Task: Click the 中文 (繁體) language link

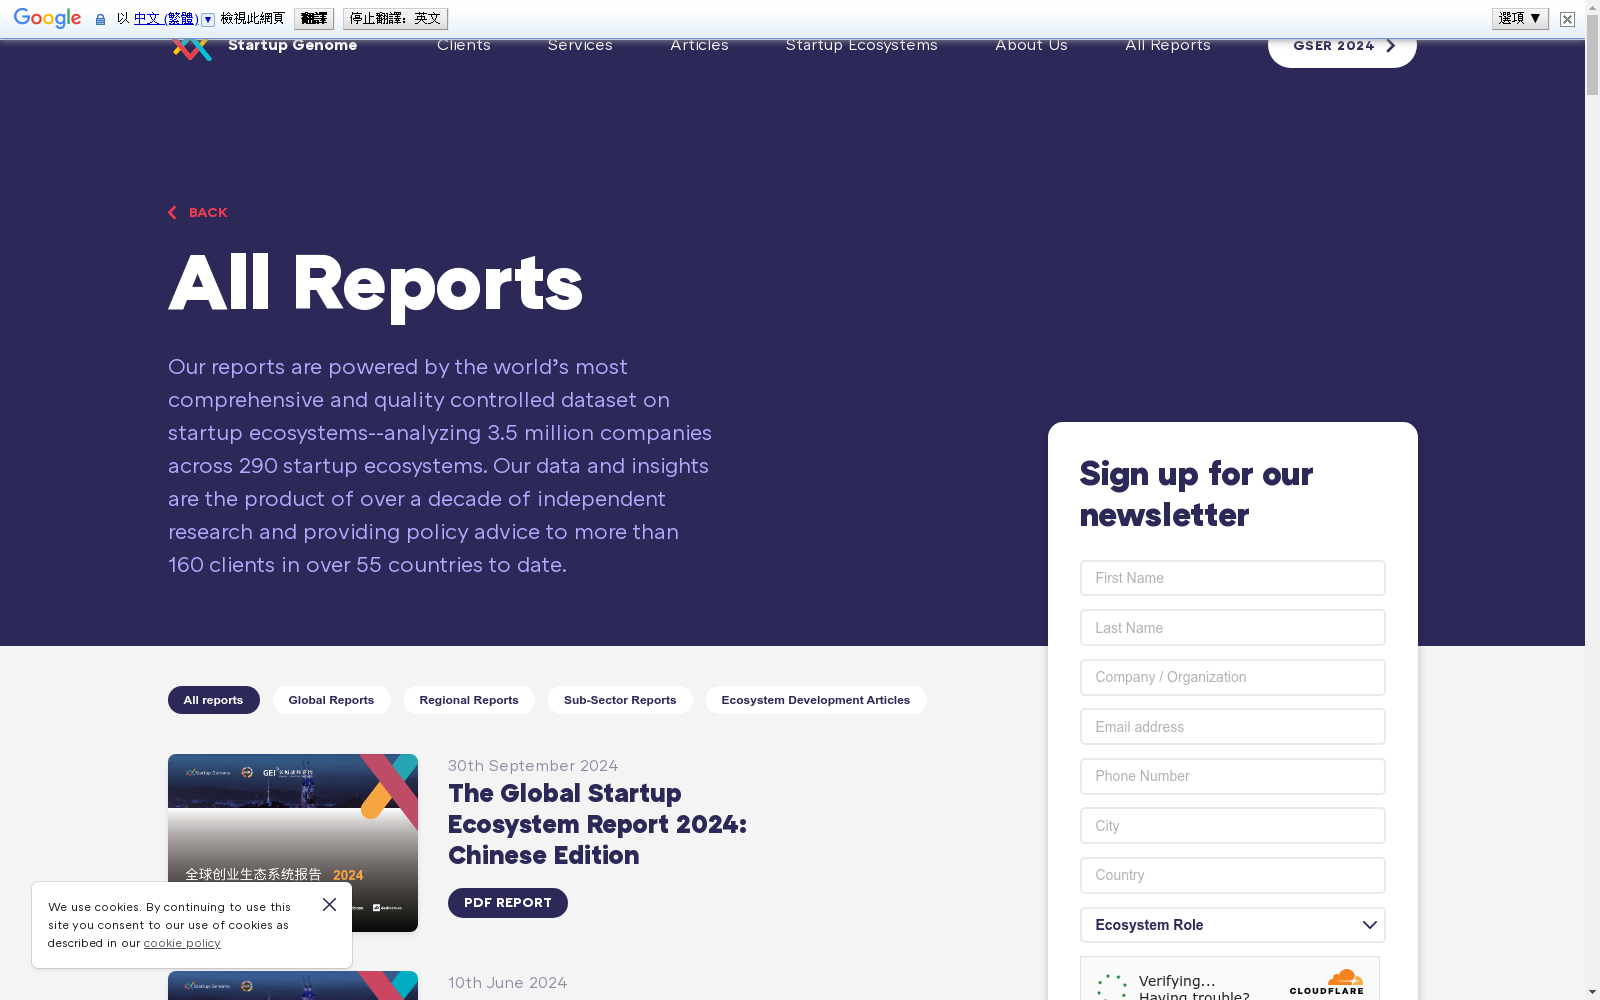Action: click(x=166, y=19)
